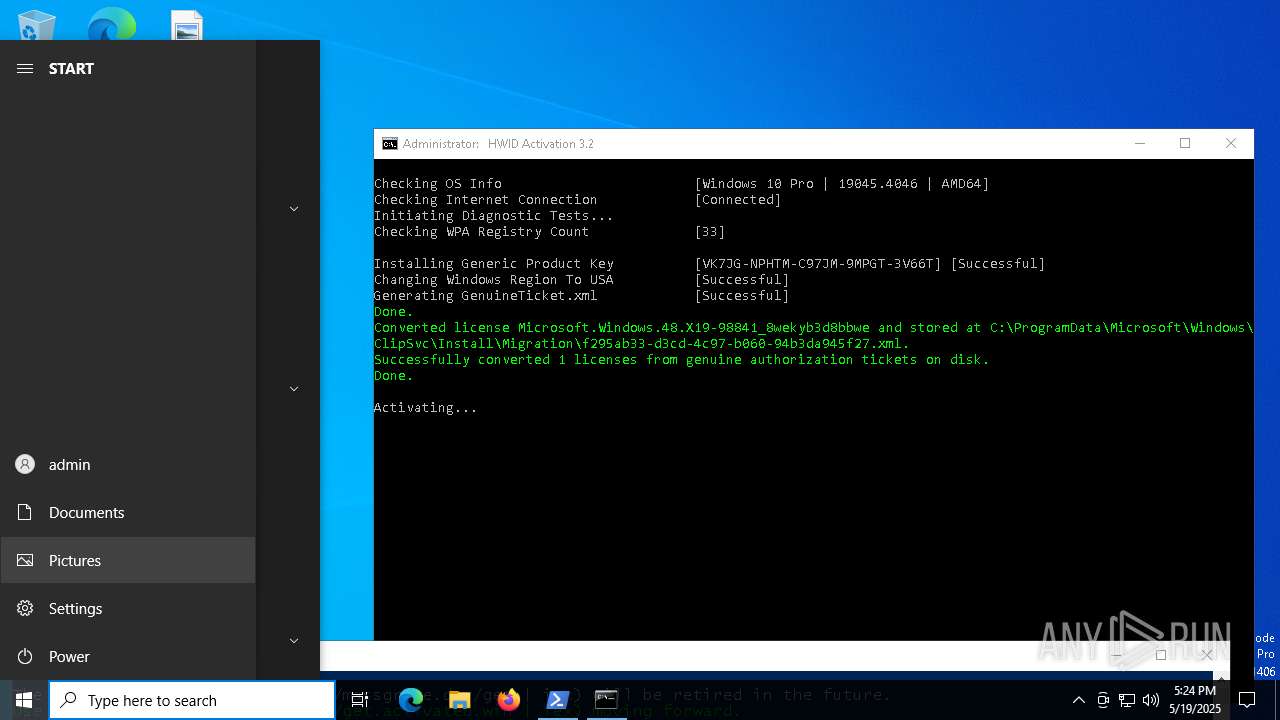
Task: Focus the Type here to search box
Action: click(x=192, y=700)
